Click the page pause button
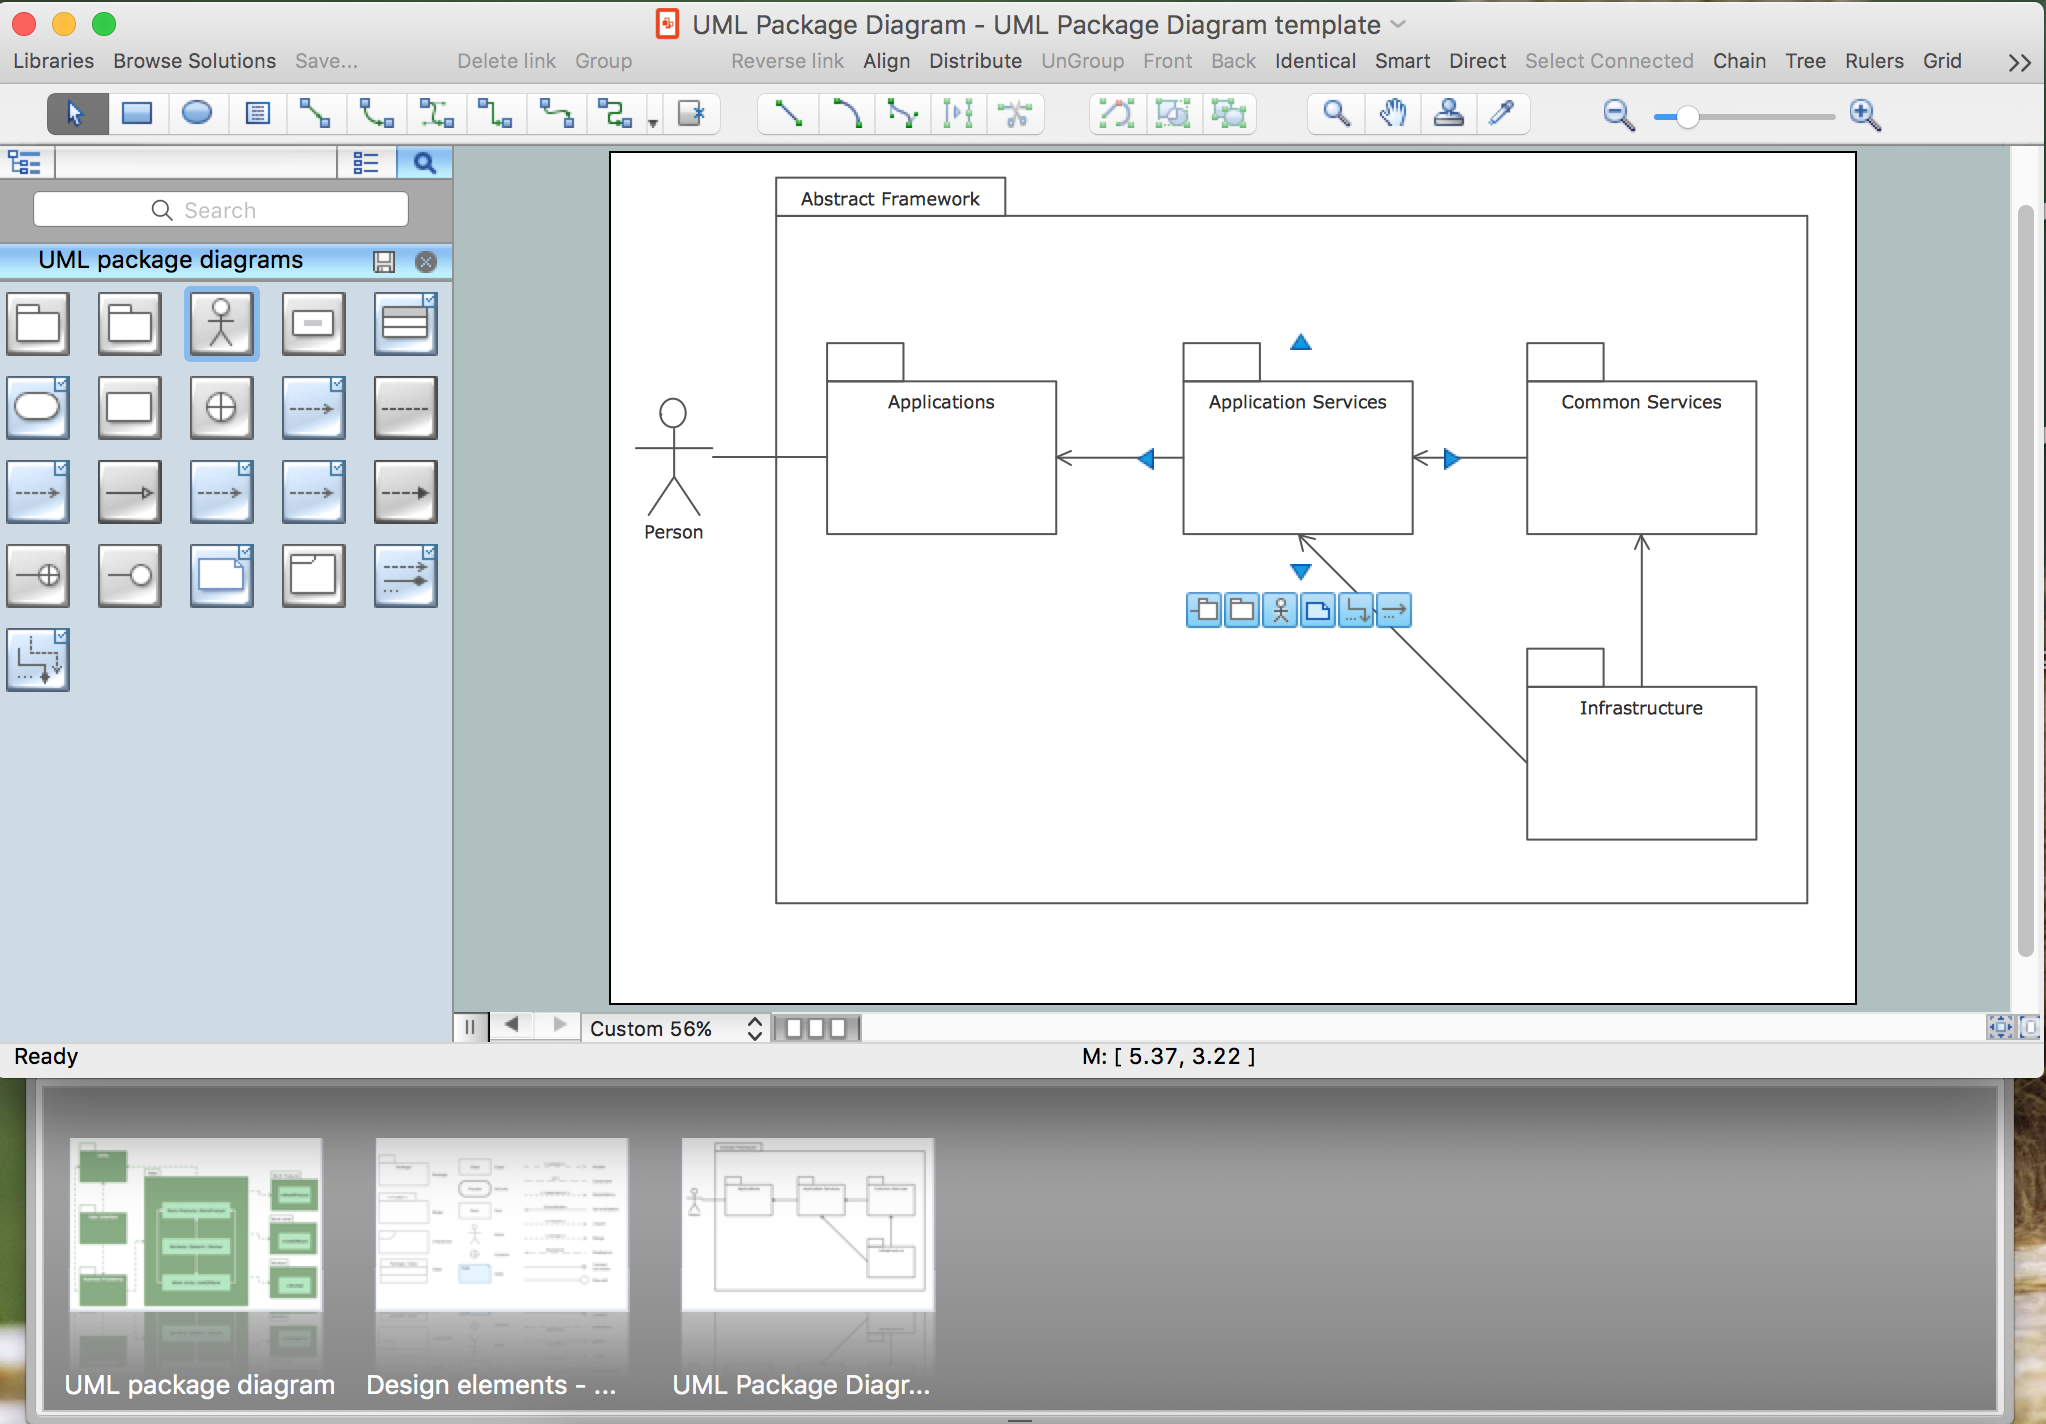2046x1424 pixels. [469, 1027]
